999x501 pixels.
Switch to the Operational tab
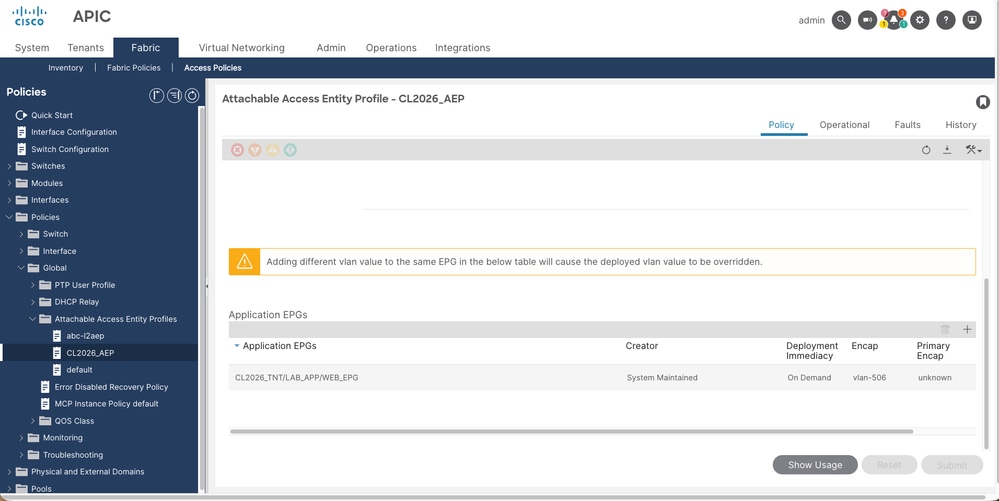tap(844, 125)
